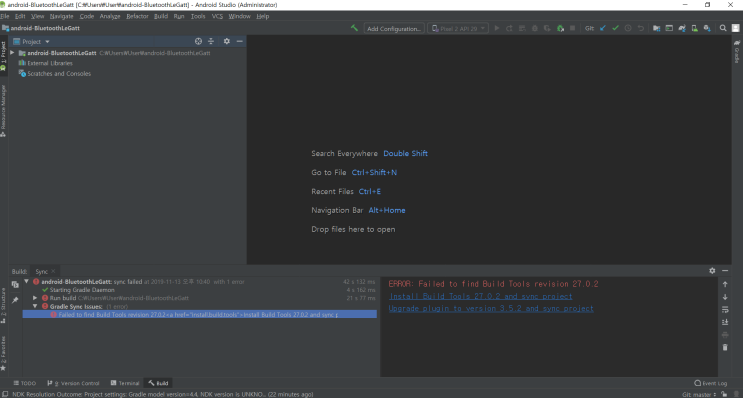This screenshot has height=398, width=743.
Task: Click the Debug app bug icon
Action: click(535, 28)
